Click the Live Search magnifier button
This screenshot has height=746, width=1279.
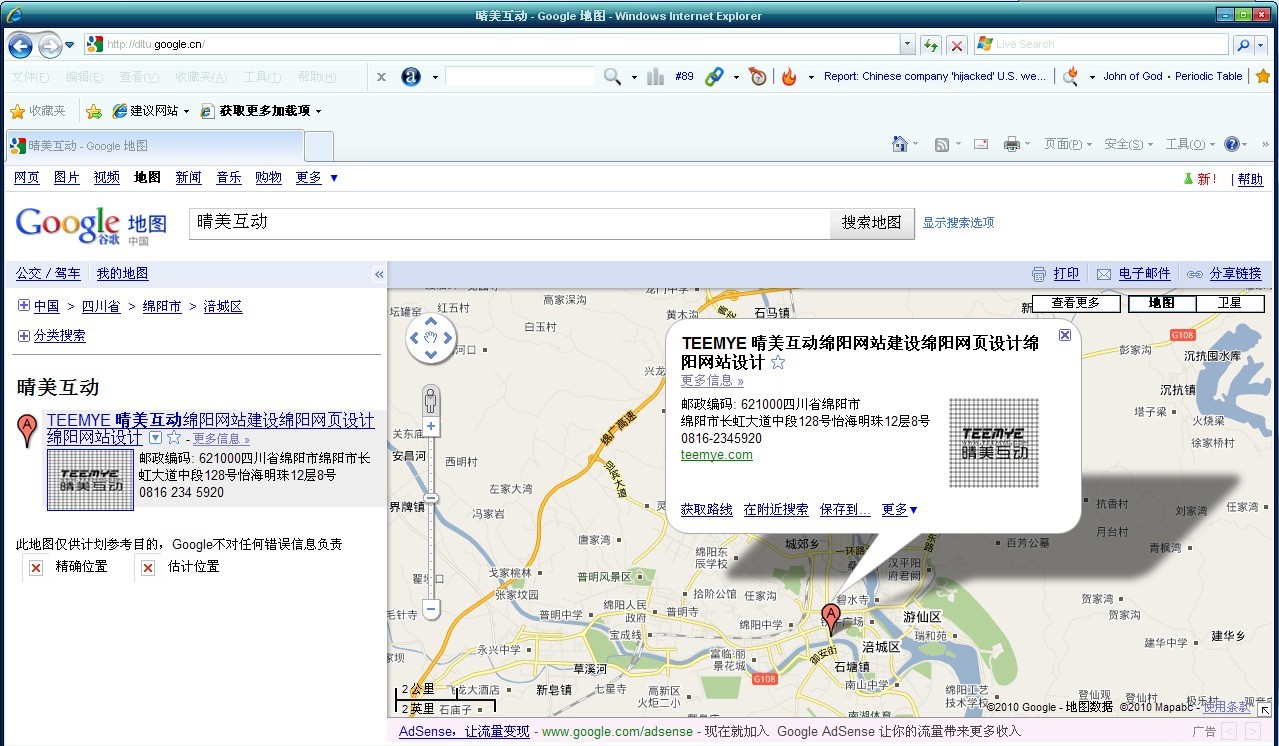coord(1242,44)
